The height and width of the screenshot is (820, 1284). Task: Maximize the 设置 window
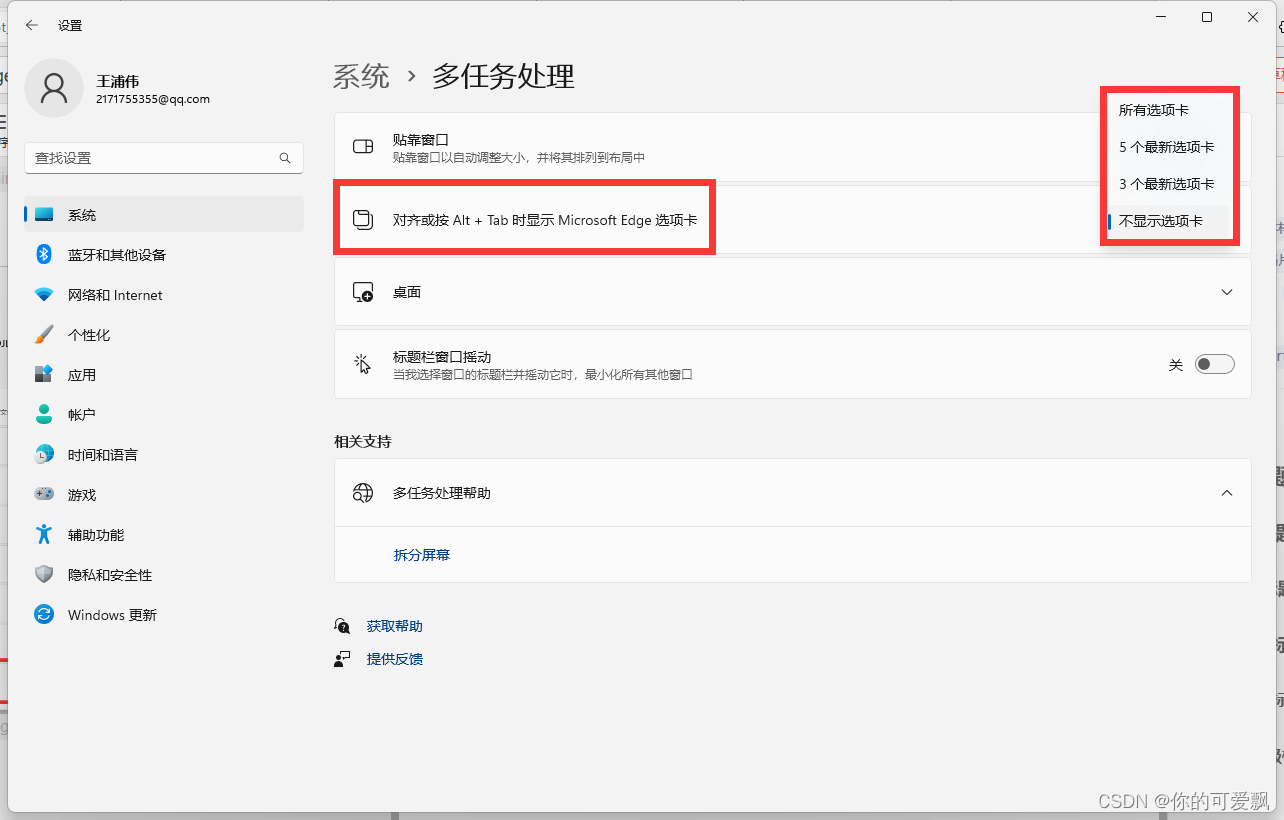pyautogui.click(x=1207, y=17)
